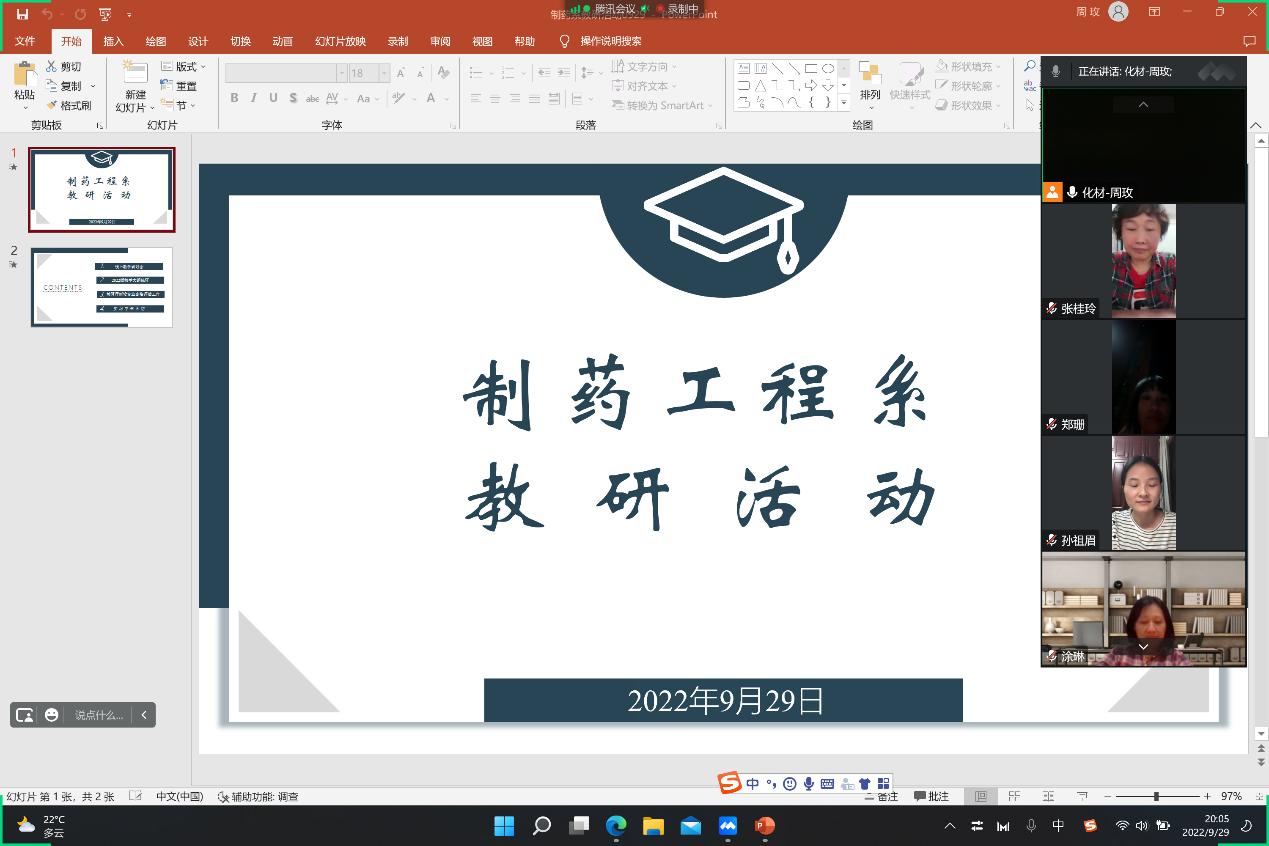1269x846 pixels.
Task: Expand the Section (节) dropdown
Action: pyautogui.click(x=181, y=105)
